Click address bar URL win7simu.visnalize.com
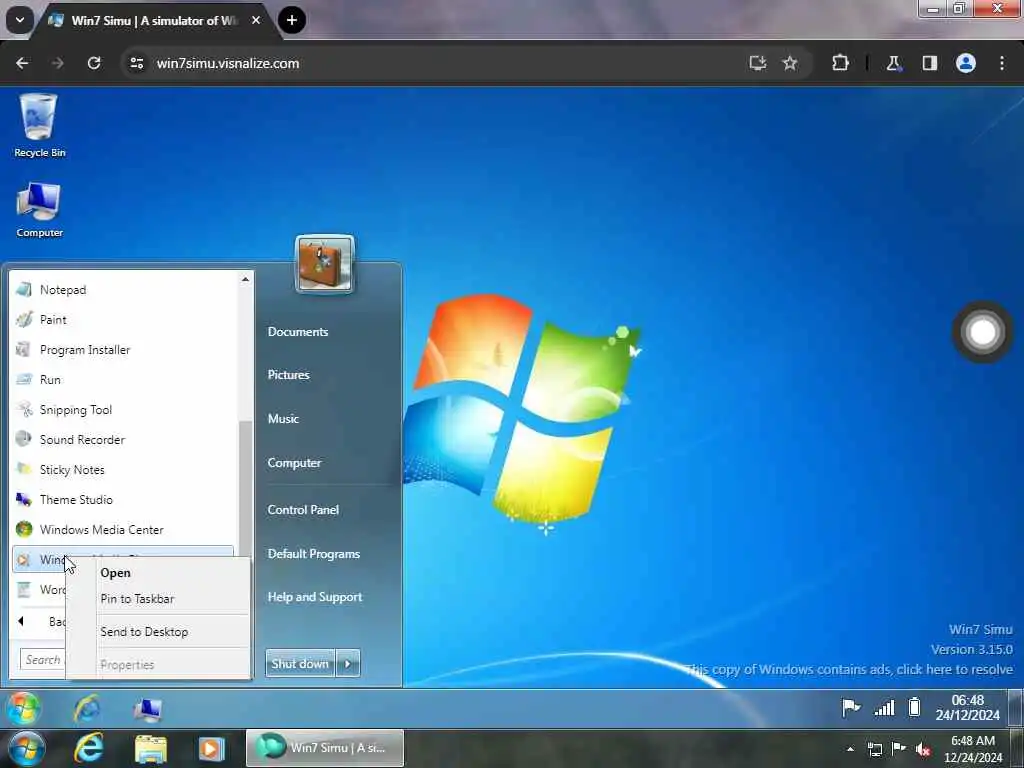 click(228, 63)
